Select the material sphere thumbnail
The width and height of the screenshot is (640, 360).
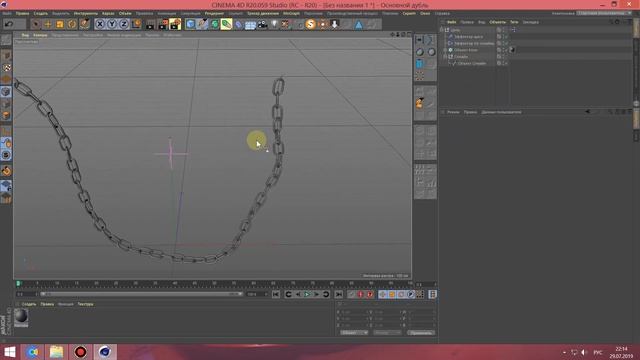[x=21, y=316]
